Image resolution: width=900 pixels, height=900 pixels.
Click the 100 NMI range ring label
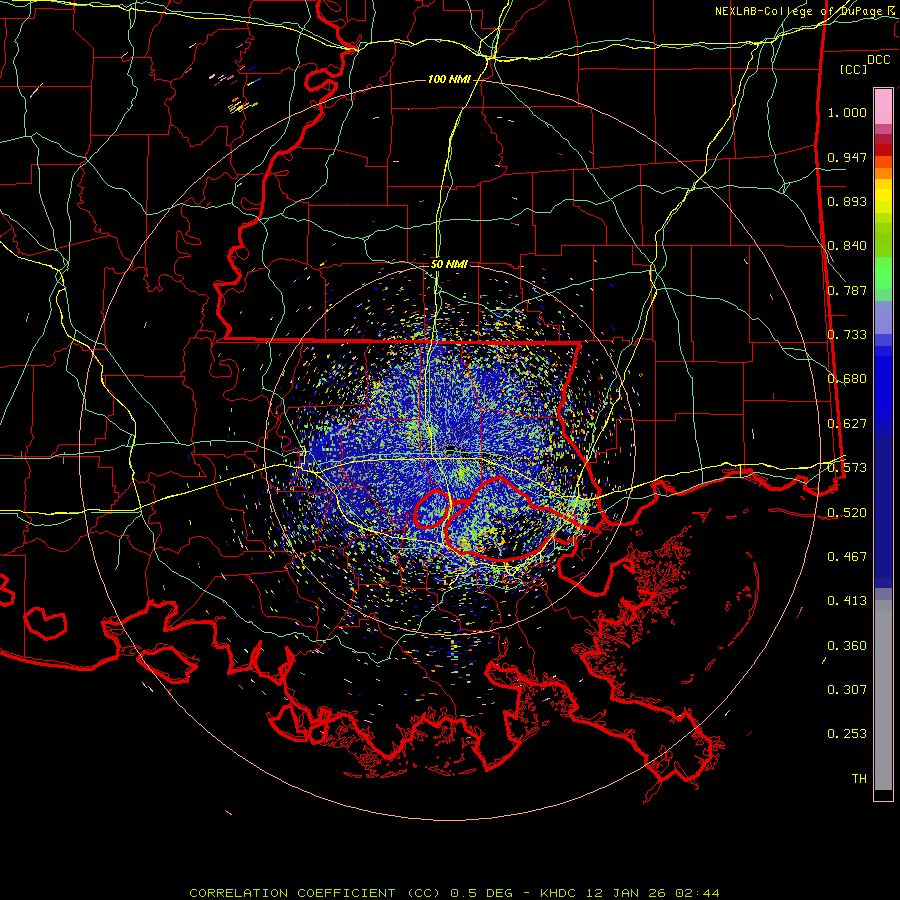(449, 79)
